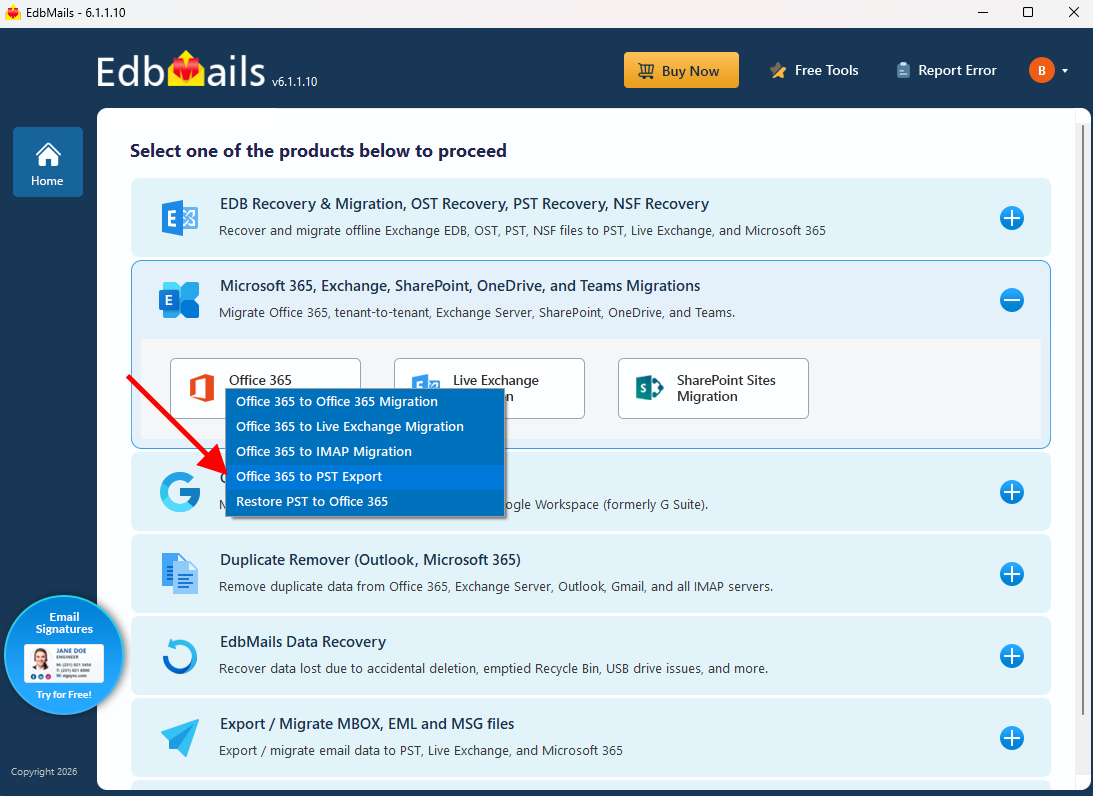The image size is (1093, 796).
Task: Expand EdbMails Data Recovery section plus
Action: [1011, 656]
